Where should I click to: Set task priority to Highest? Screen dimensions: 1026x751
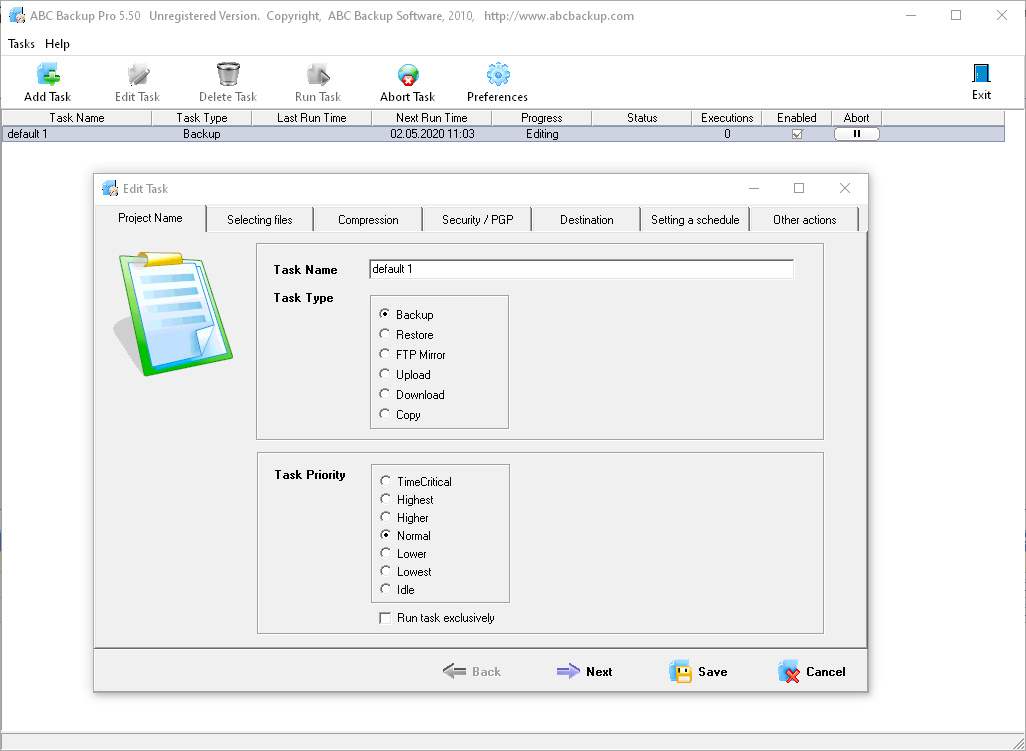point(386,500)
